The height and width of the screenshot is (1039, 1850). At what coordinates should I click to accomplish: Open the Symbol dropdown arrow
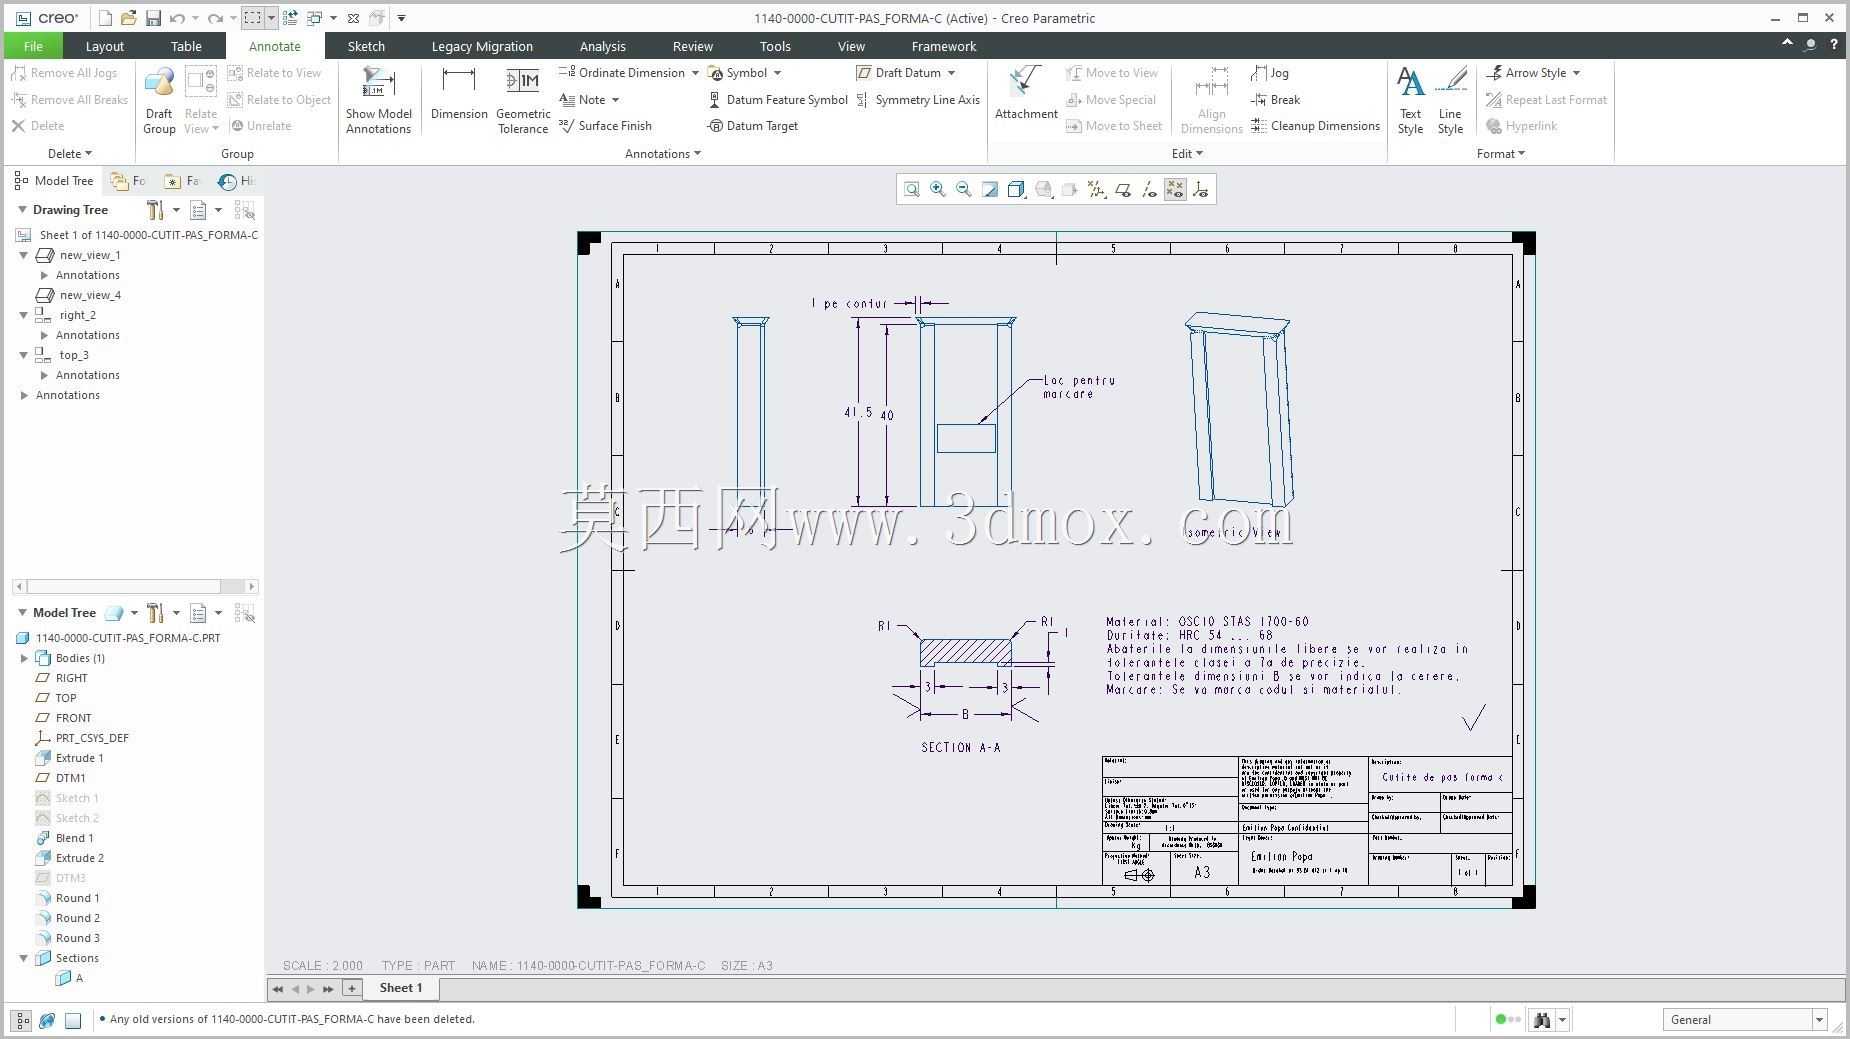[777, 73]
